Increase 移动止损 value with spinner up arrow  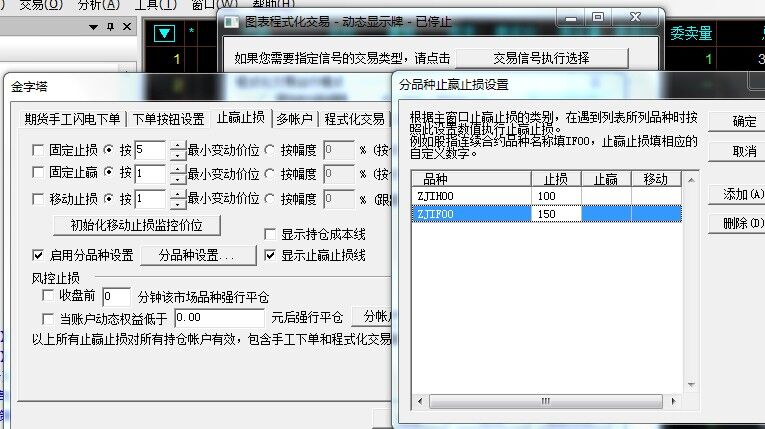click(178, 195)
